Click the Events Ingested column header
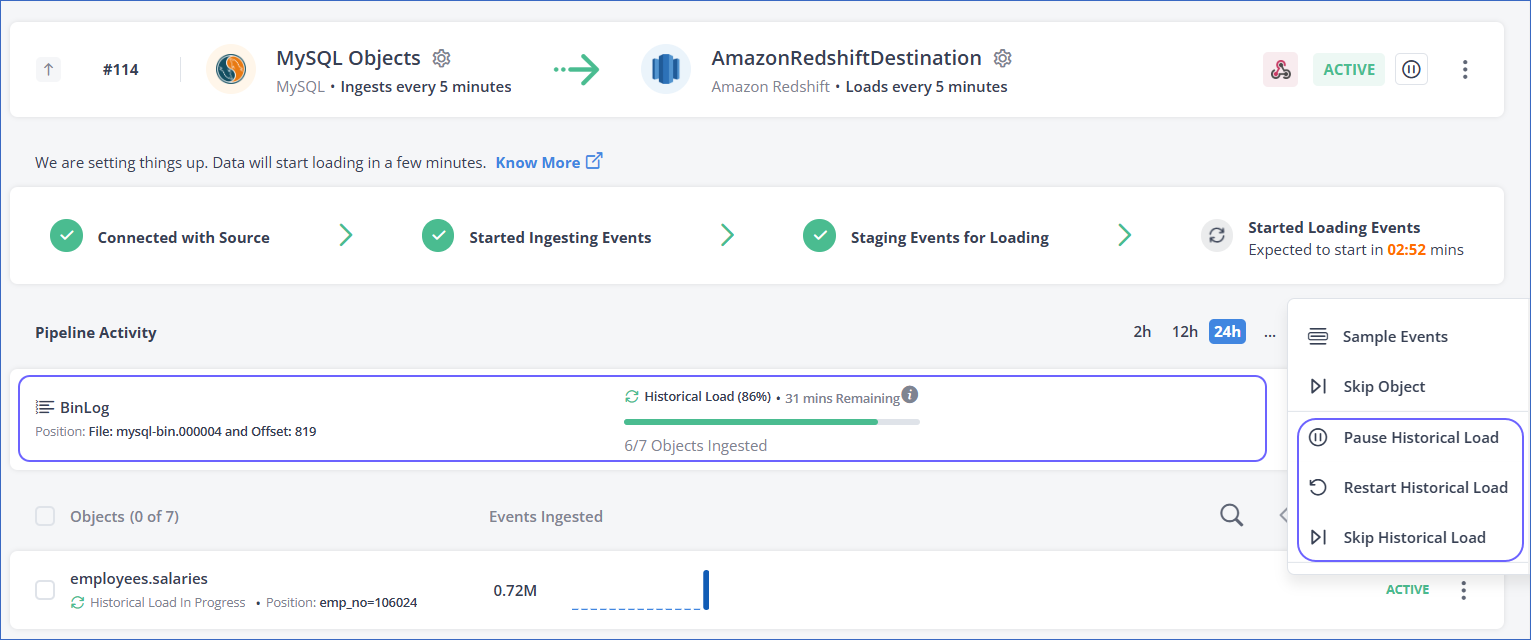Screen dimensions: 1531x640 546,516
